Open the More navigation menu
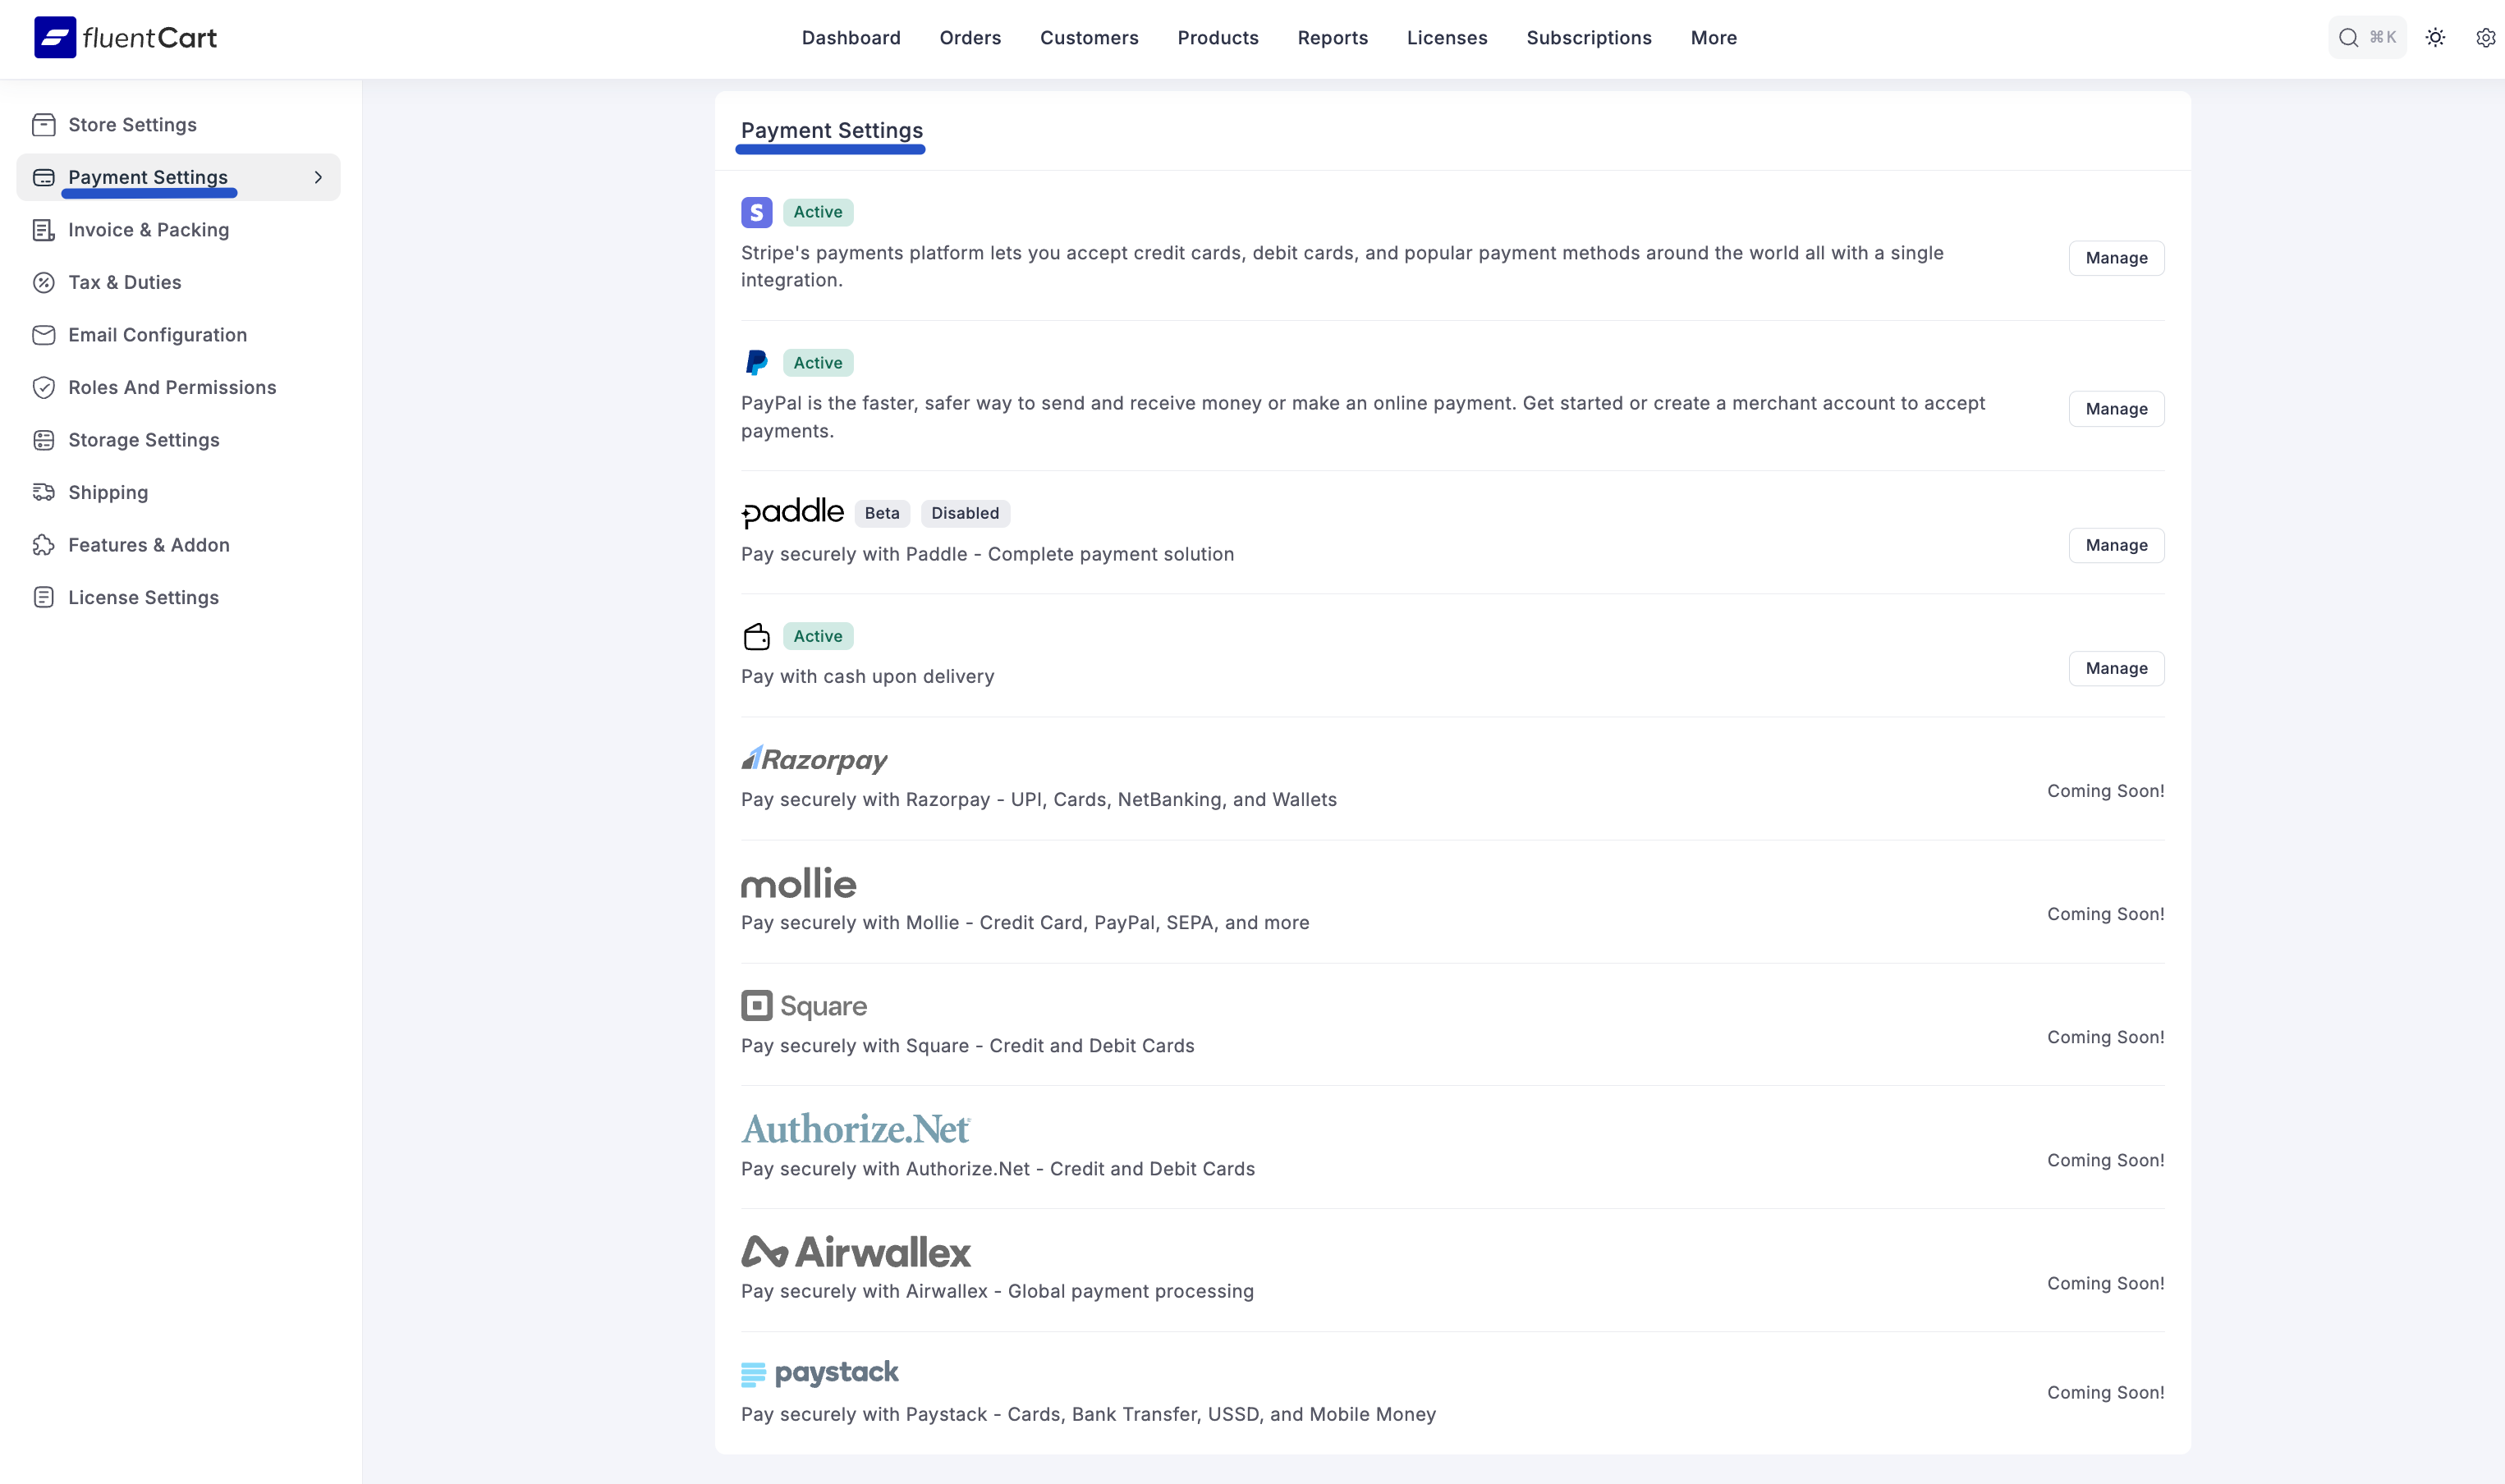The height and width of the screenshot is (1484, 2505). 1713,37
